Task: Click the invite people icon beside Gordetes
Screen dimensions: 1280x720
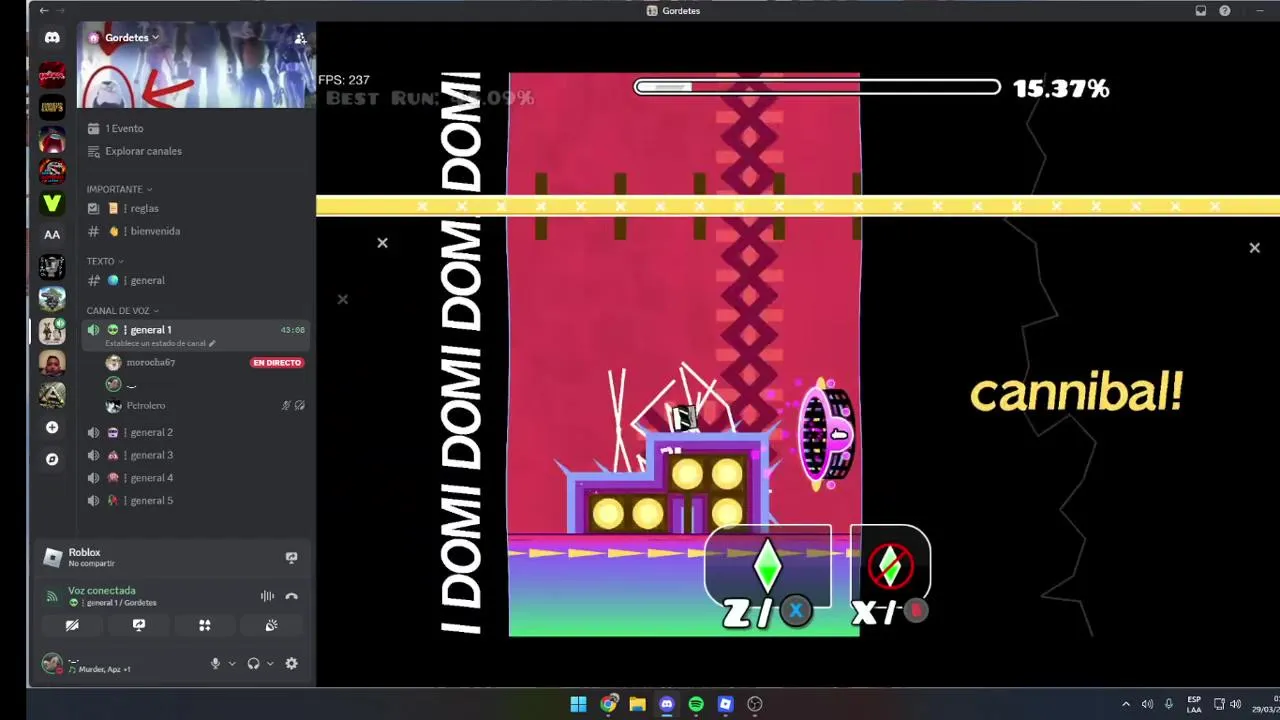Action: [x=300, y=38]
